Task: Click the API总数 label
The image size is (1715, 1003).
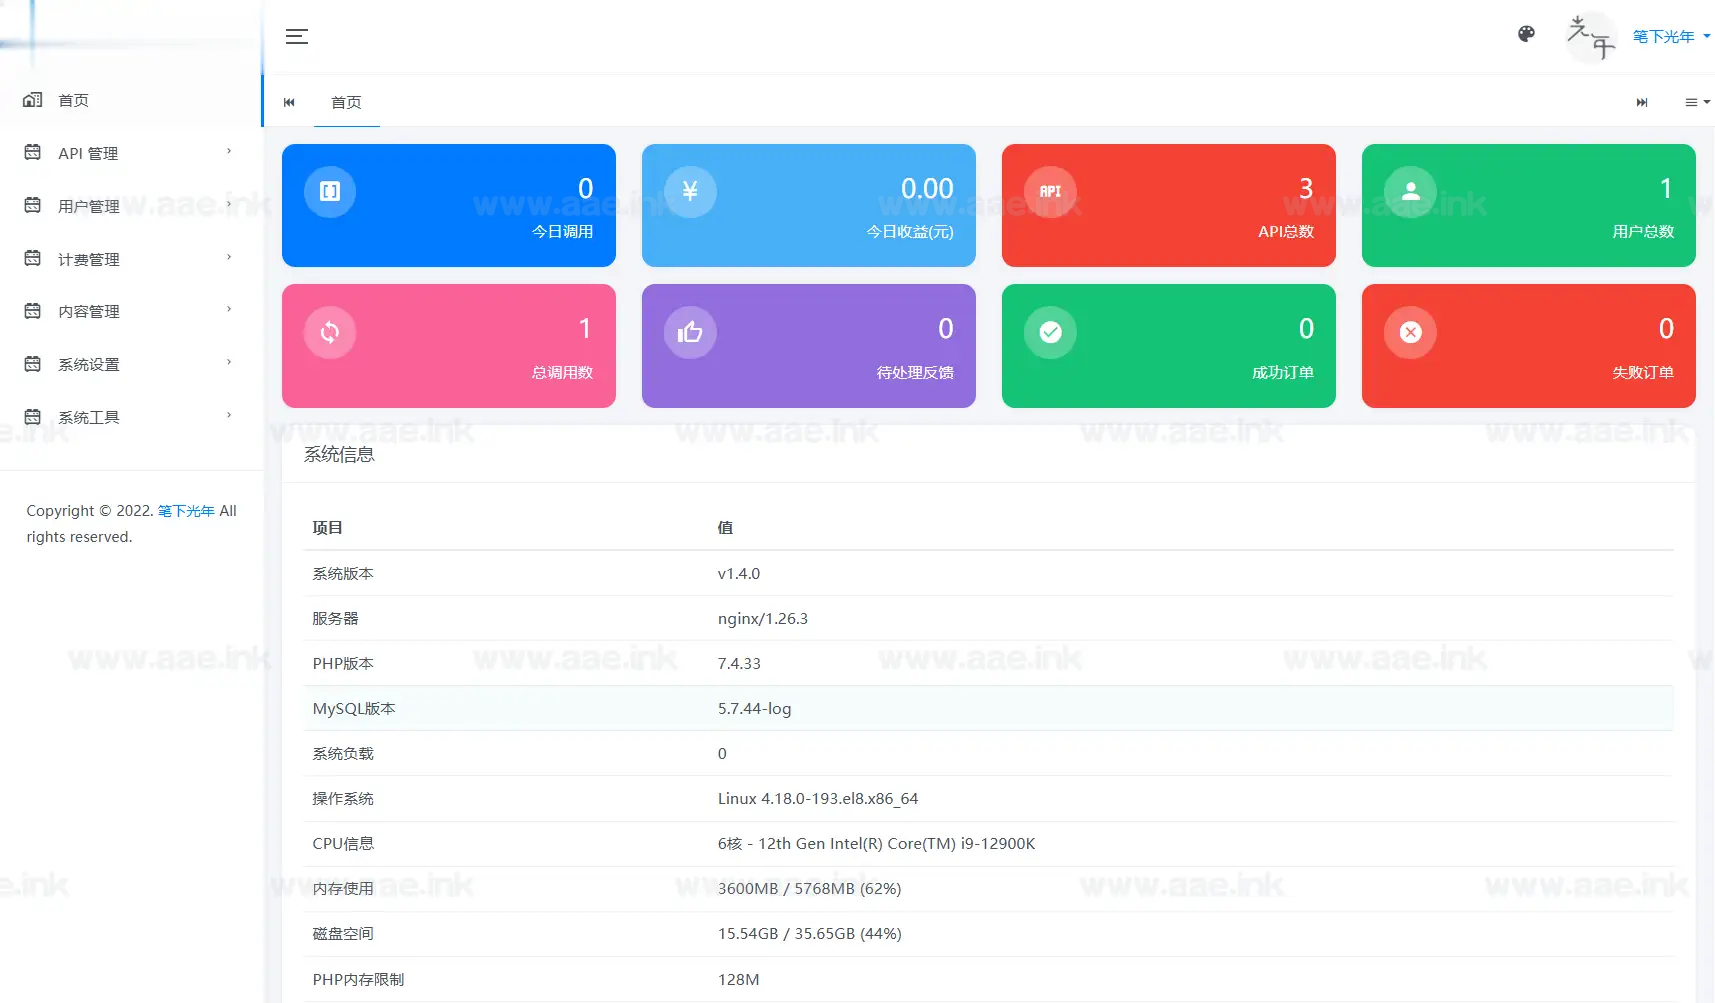Action: [x=1286, y=232]
